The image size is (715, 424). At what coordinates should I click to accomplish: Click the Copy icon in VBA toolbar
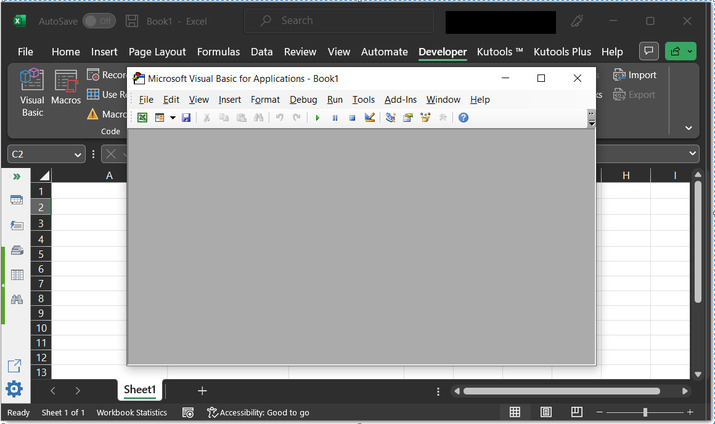tap(224, 118)
